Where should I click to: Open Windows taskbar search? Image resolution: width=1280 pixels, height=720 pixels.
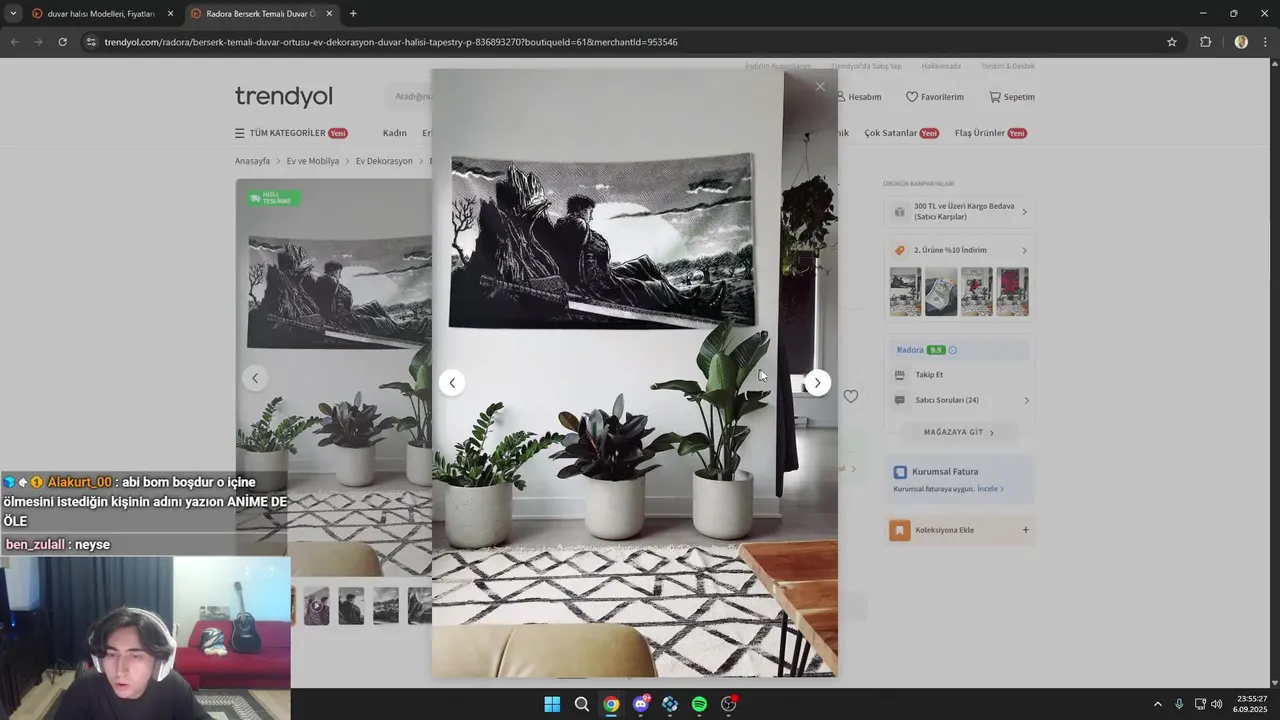(x=581, y=704)
